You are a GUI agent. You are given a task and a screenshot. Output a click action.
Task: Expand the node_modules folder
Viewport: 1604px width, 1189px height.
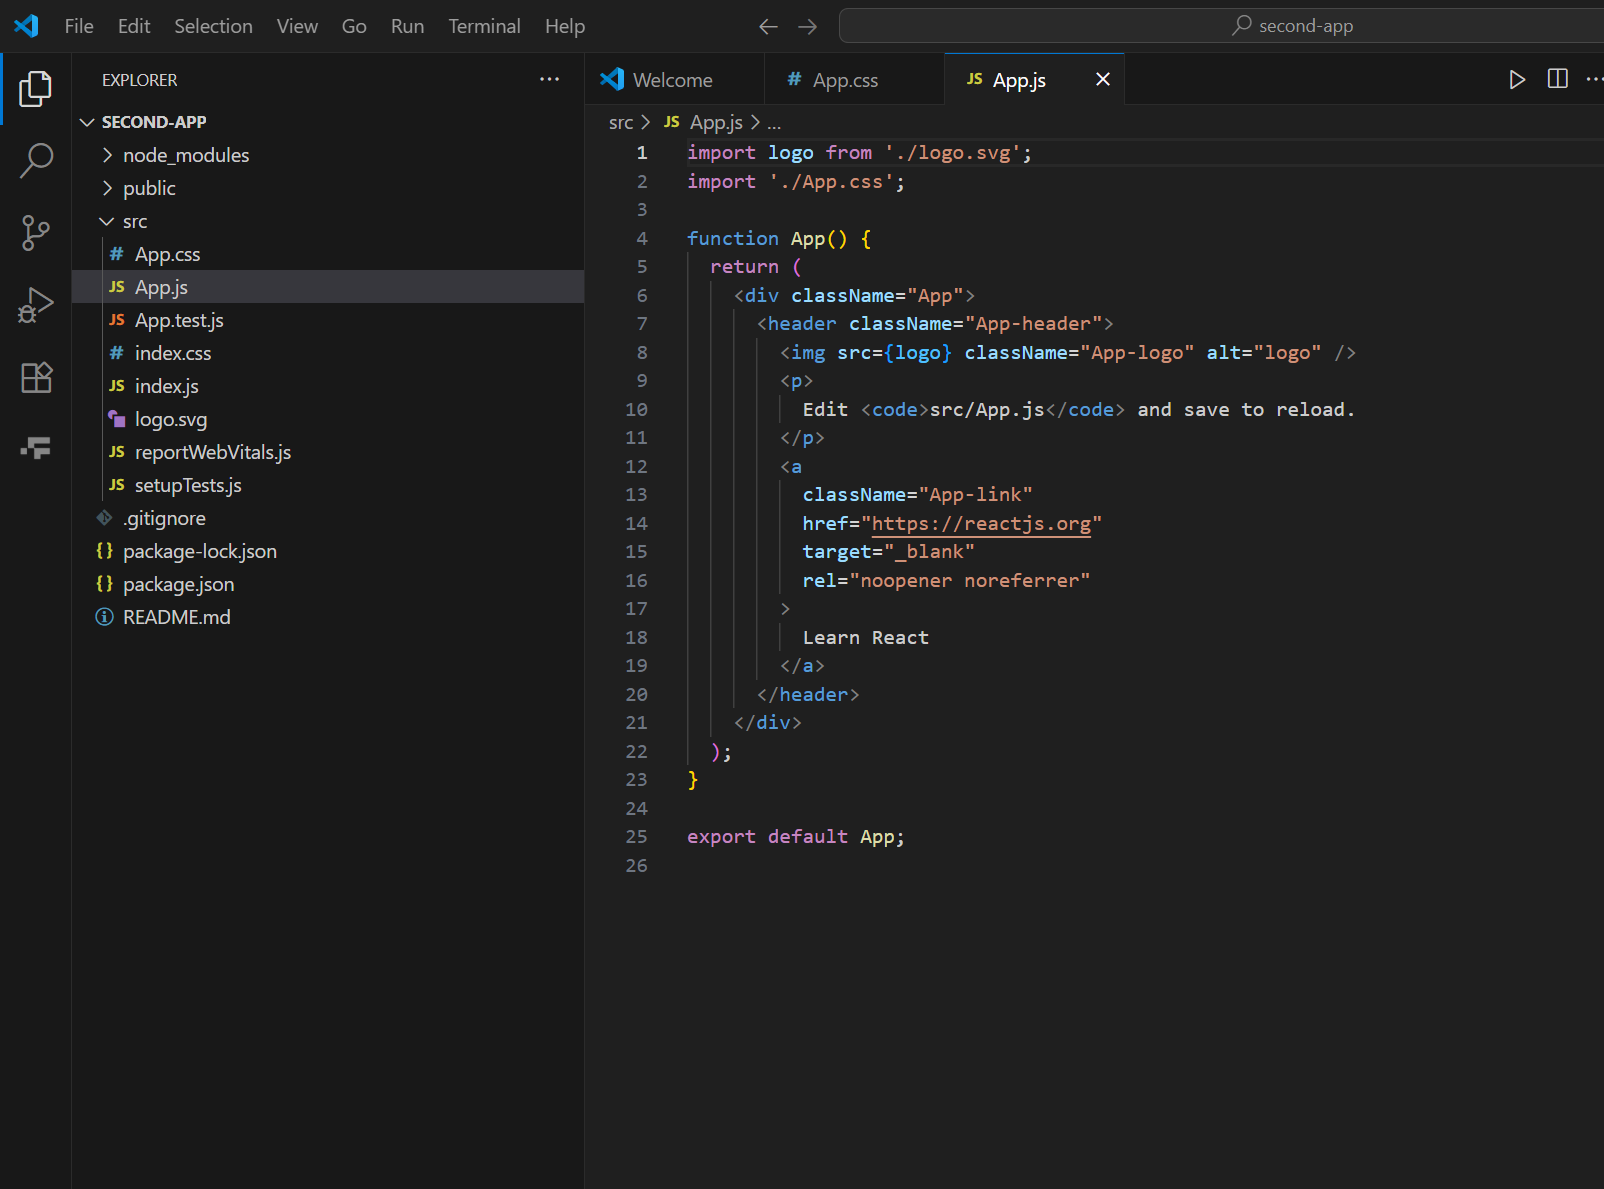[107, 155]
